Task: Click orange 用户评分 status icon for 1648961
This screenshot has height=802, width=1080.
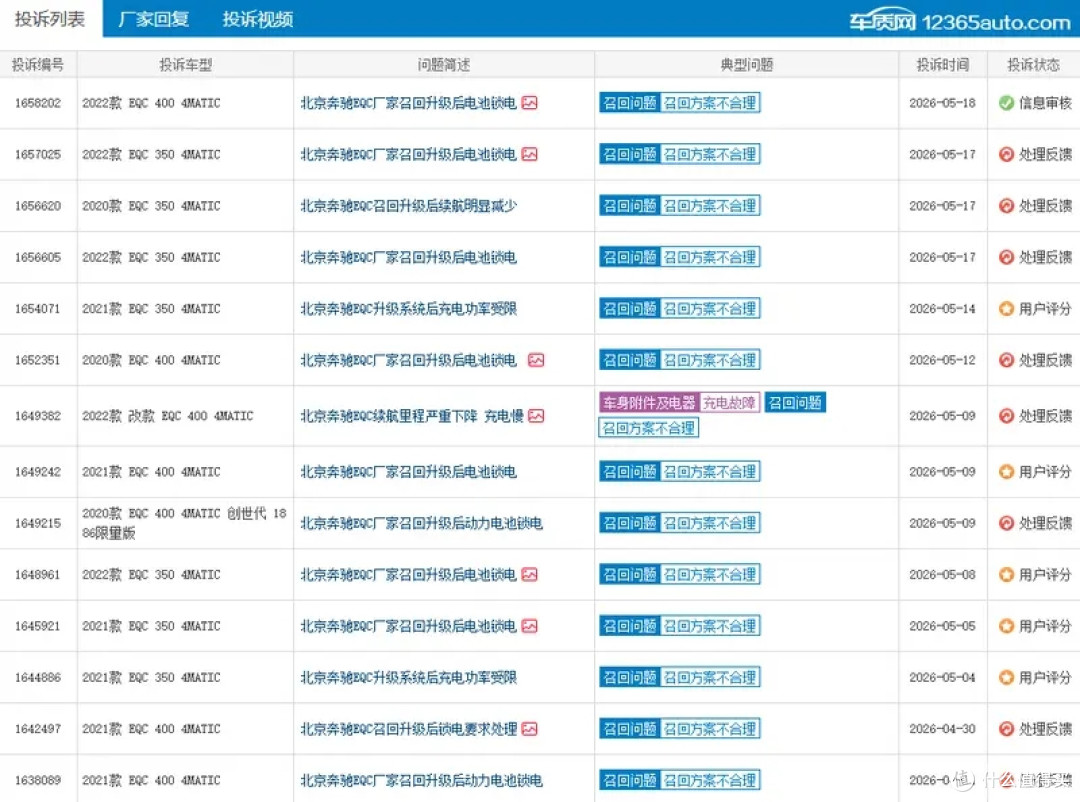Action: [1006, 574]
